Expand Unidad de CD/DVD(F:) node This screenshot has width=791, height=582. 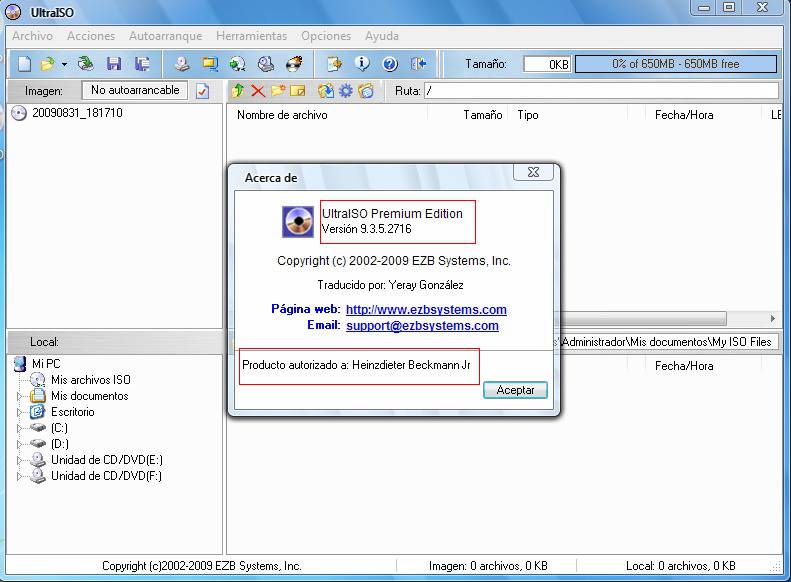pos(20,476)
